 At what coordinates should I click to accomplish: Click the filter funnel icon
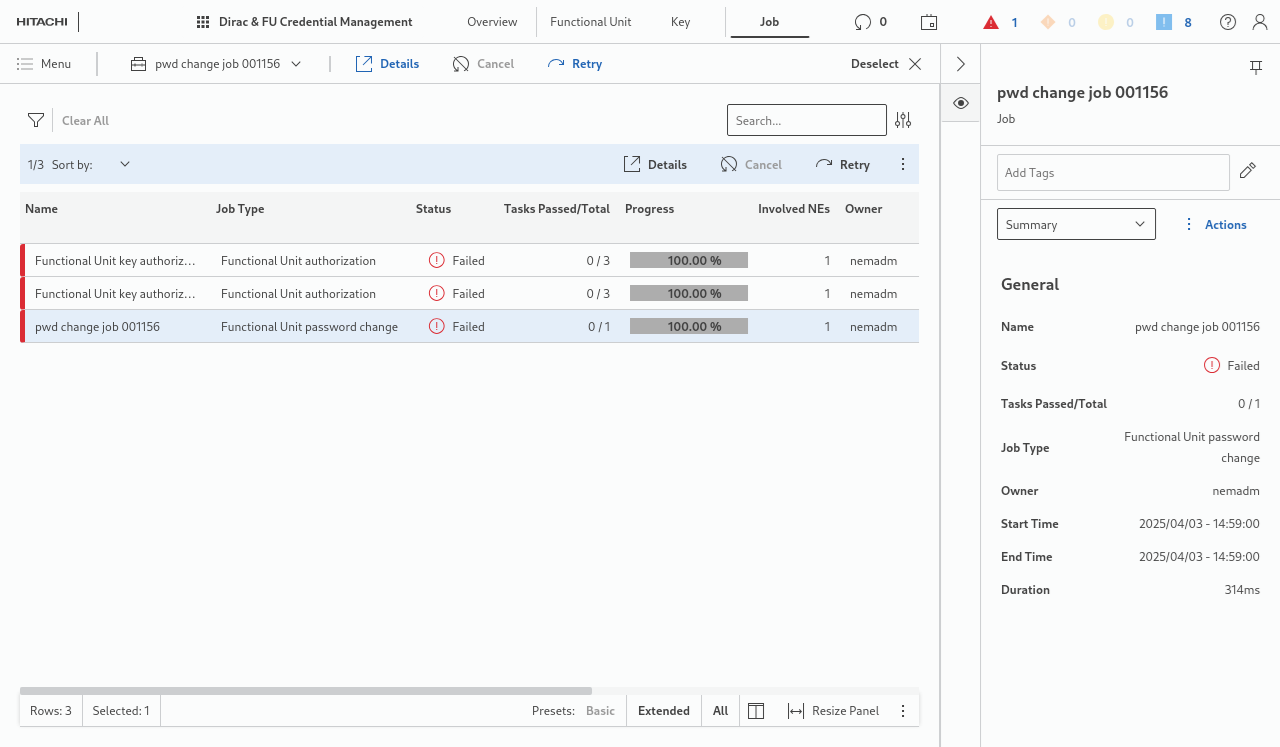[x=36, y=120]
